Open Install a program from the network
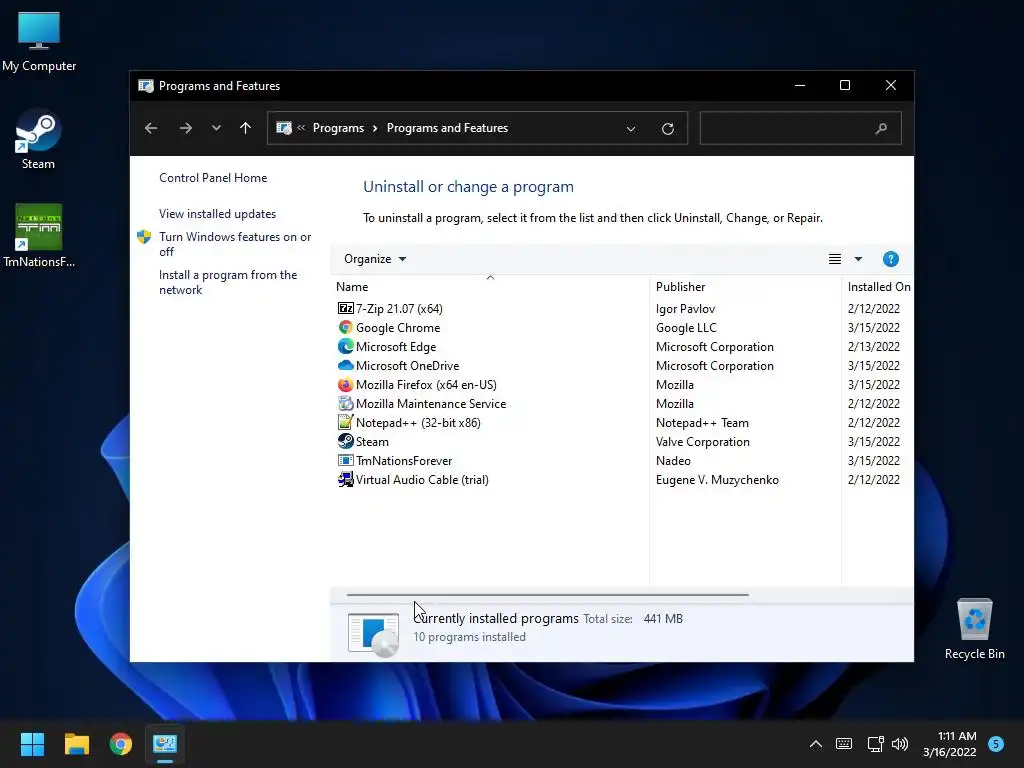 click(228, 282)
